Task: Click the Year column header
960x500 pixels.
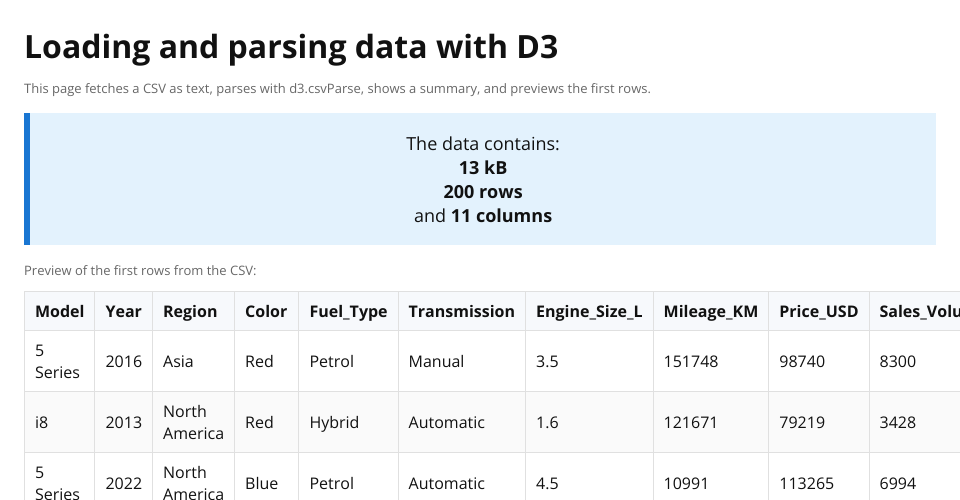Action: tap(123, 311)
